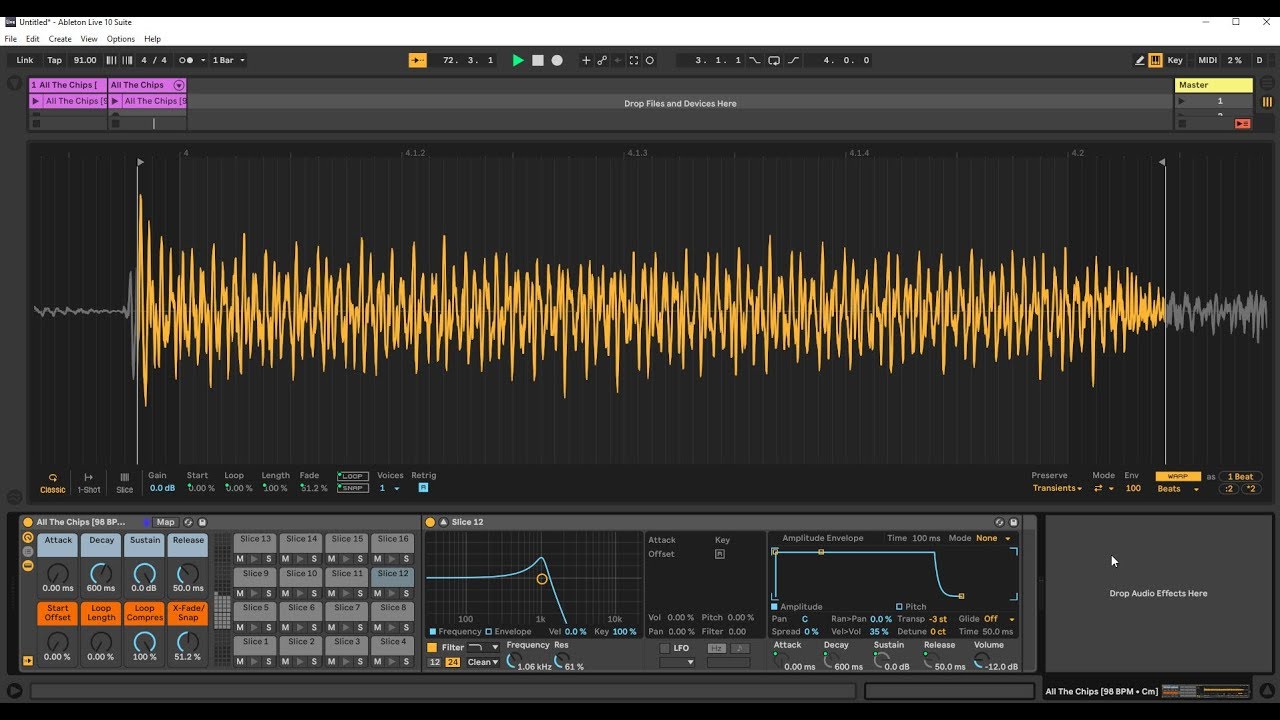Image resolution: width=1280 pixels, height=720 pixels.
Task: Click the hot-swap preset icon on Drum Rack
Action: click(x=188, y=522)
